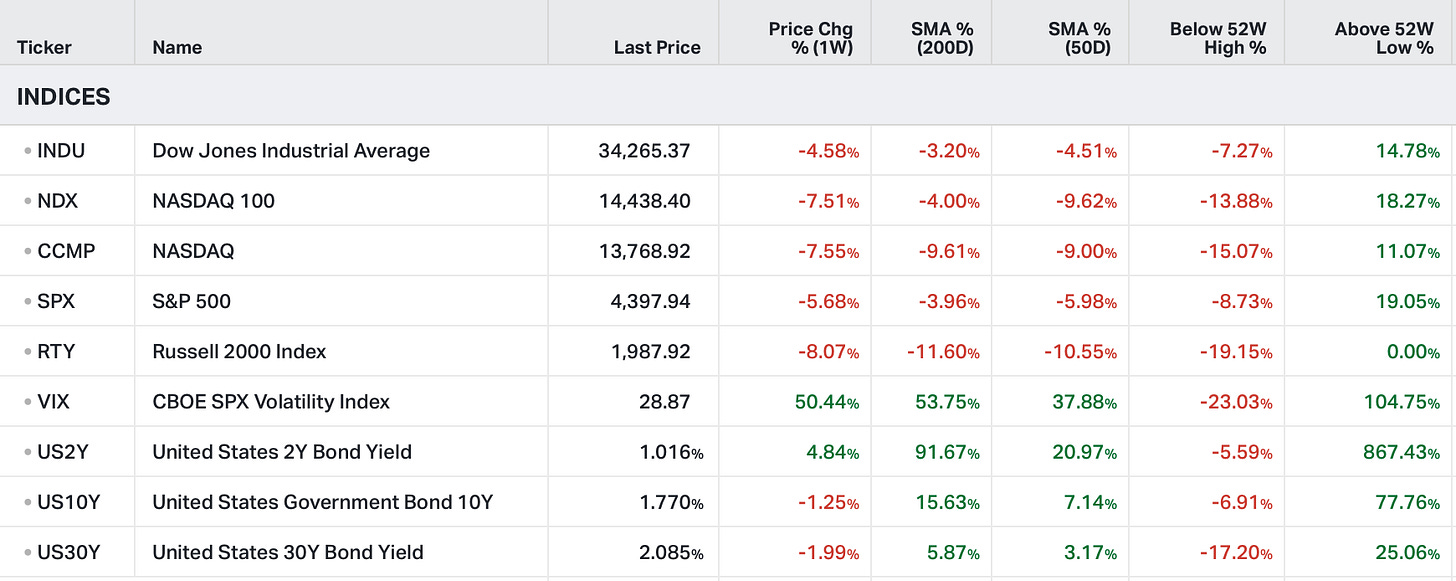Click Above 52W Low value 19.05%
Screen dimensions: 1456x581
point(1408,301)
